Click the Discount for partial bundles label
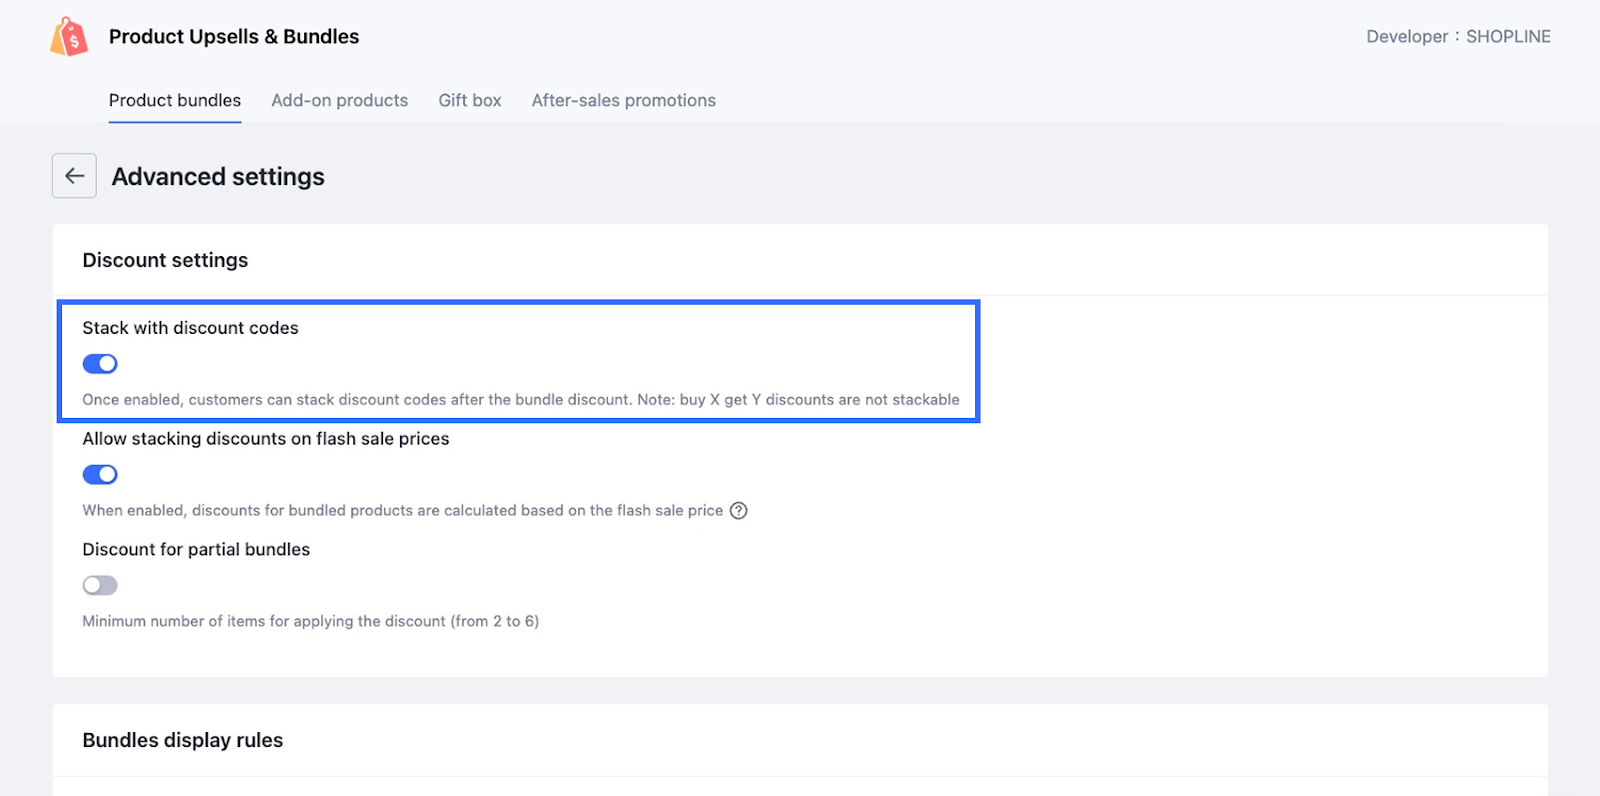 pos(196,550)
